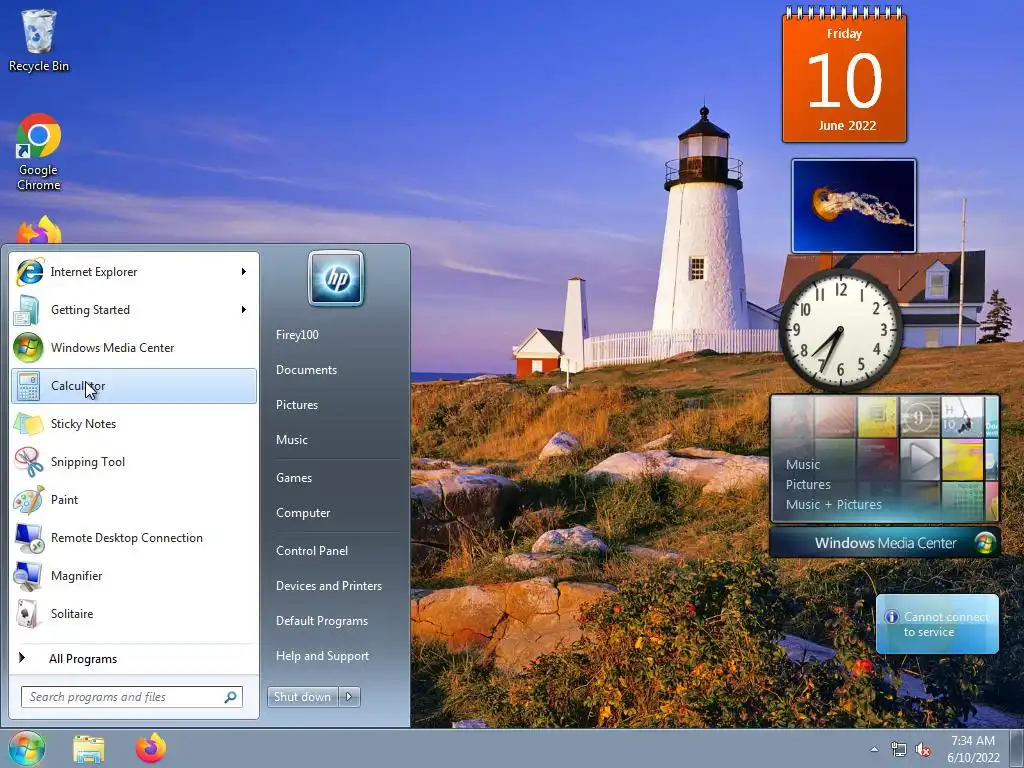1024x768 pixels.
Task: Click the Windows Media Center orb icon in Start menu
Action: point(28,348)
